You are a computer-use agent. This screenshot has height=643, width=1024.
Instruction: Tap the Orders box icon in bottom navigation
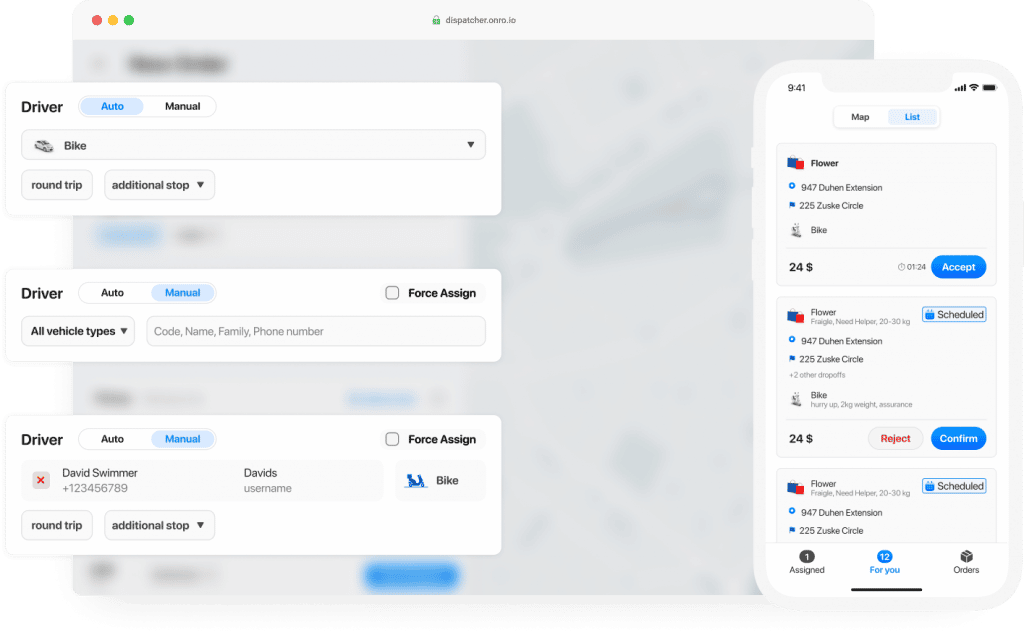tap(966, 557)
